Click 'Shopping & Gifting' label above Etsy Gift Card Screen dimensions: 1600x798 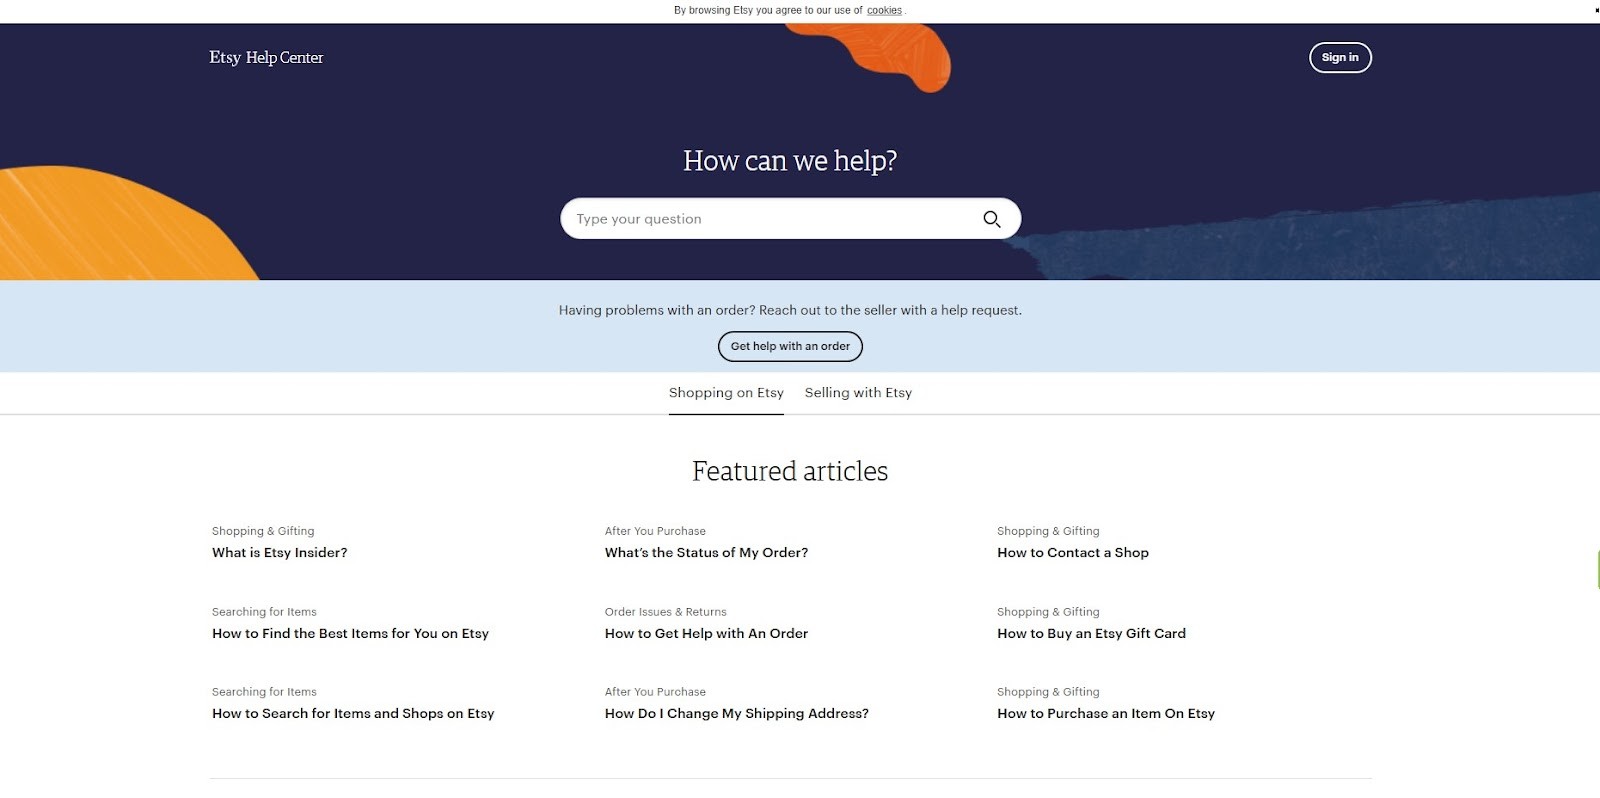(1048, 612)
